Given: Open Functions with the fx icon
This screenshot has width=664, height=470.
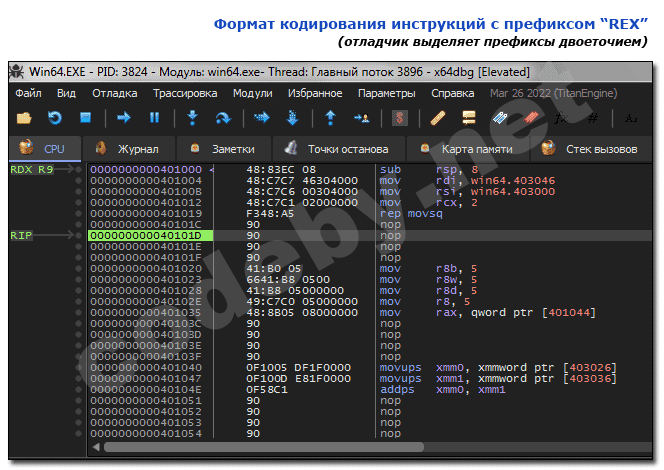Looking at the screenshot, I should point(562,118).
